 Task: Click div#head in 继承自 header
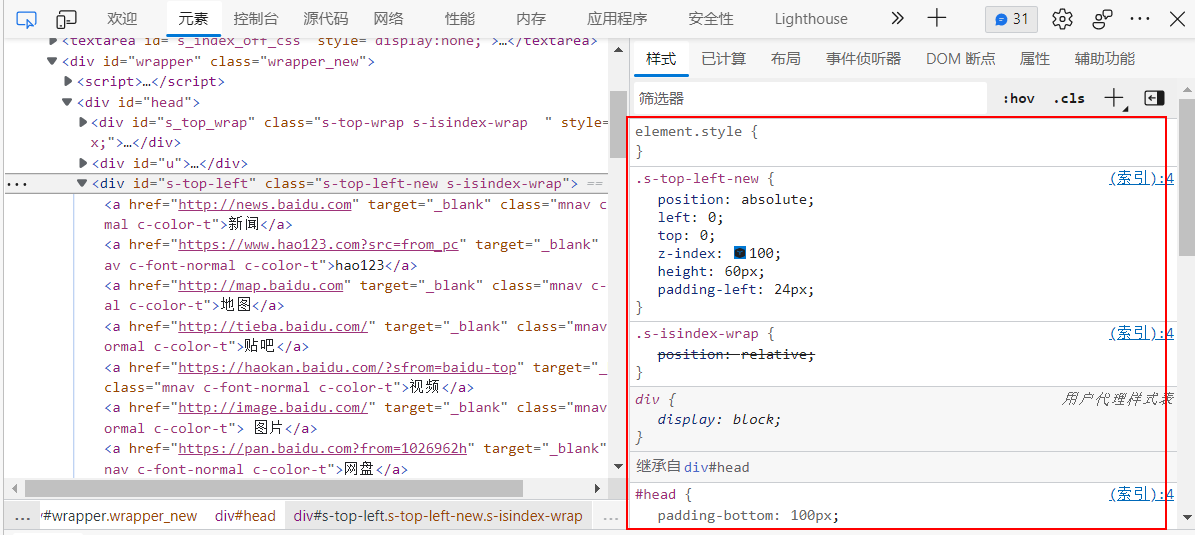[716, 467]
